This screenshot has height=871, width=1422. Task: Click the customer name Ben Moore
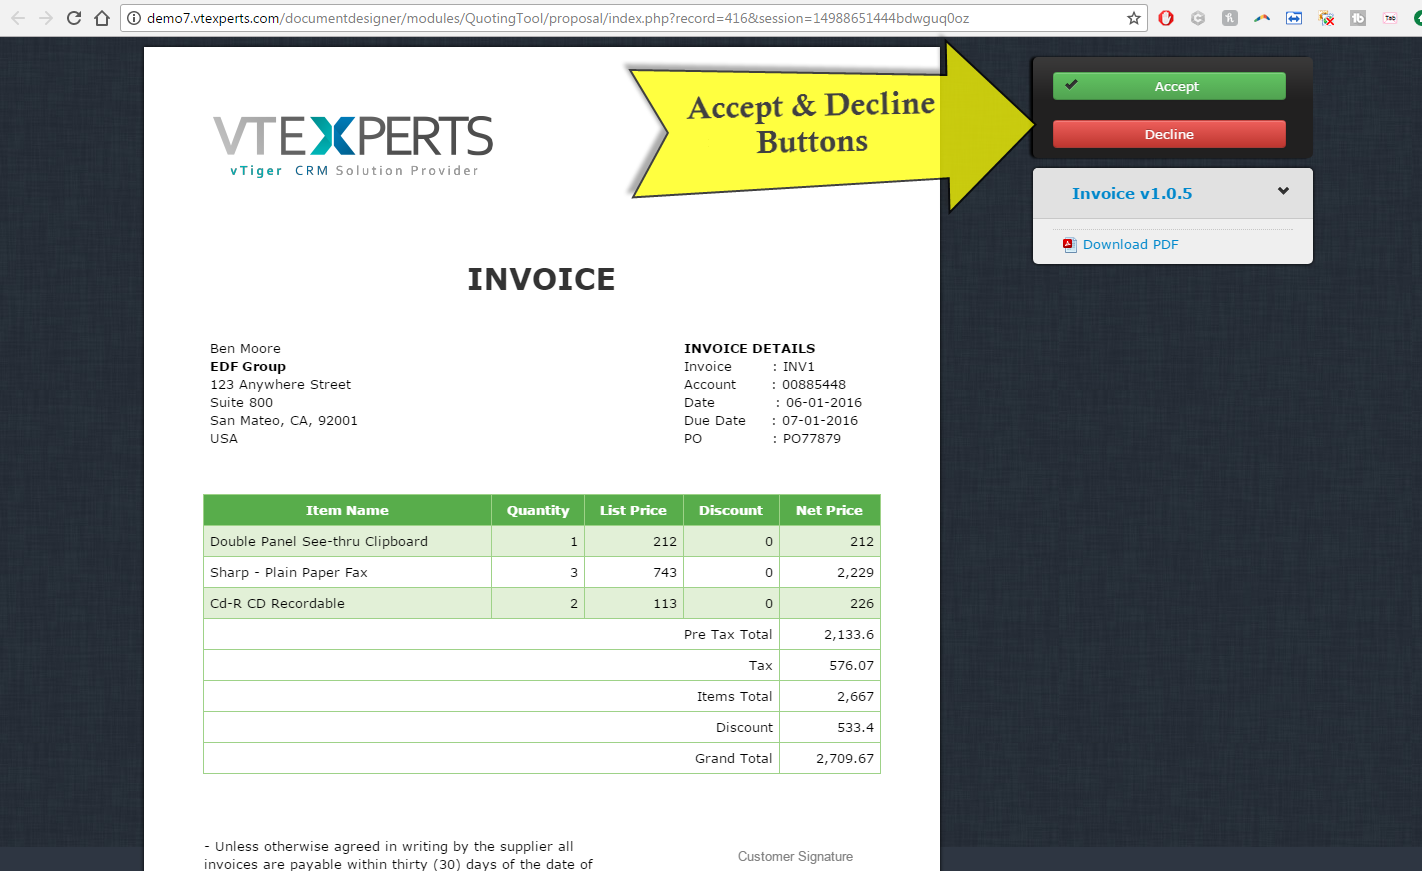click(x=245, y=348)
